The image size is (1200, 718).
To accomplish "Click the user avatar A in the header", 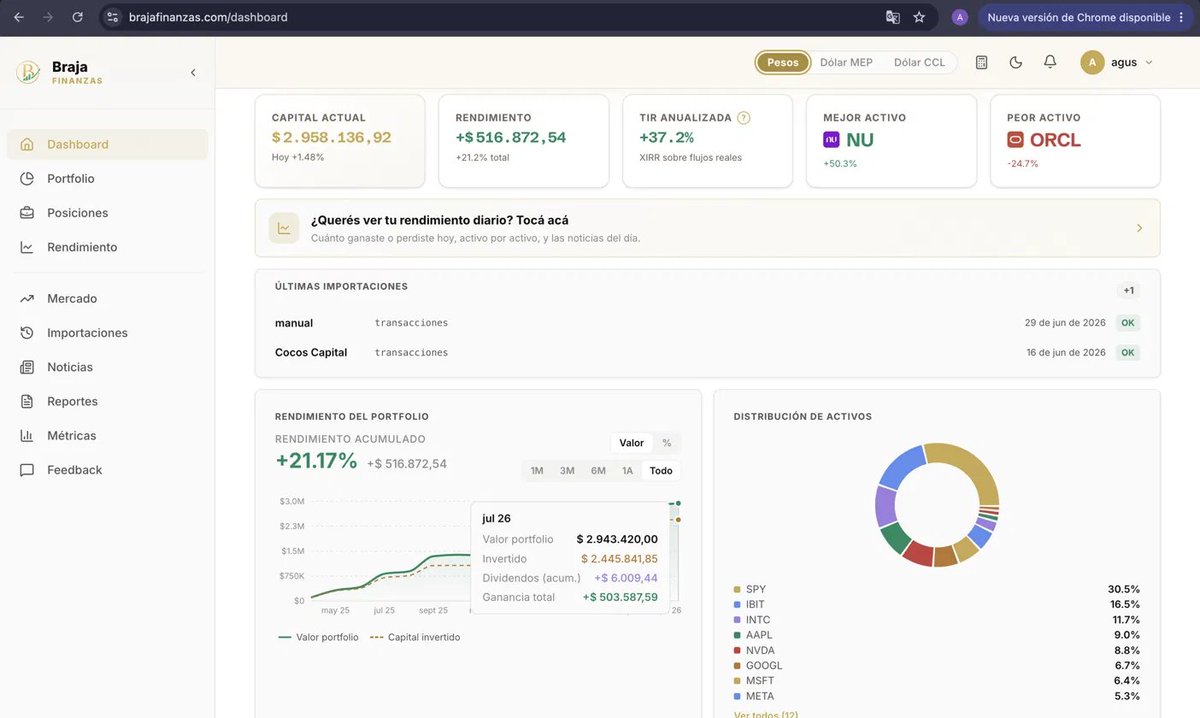I will 1092,62.
